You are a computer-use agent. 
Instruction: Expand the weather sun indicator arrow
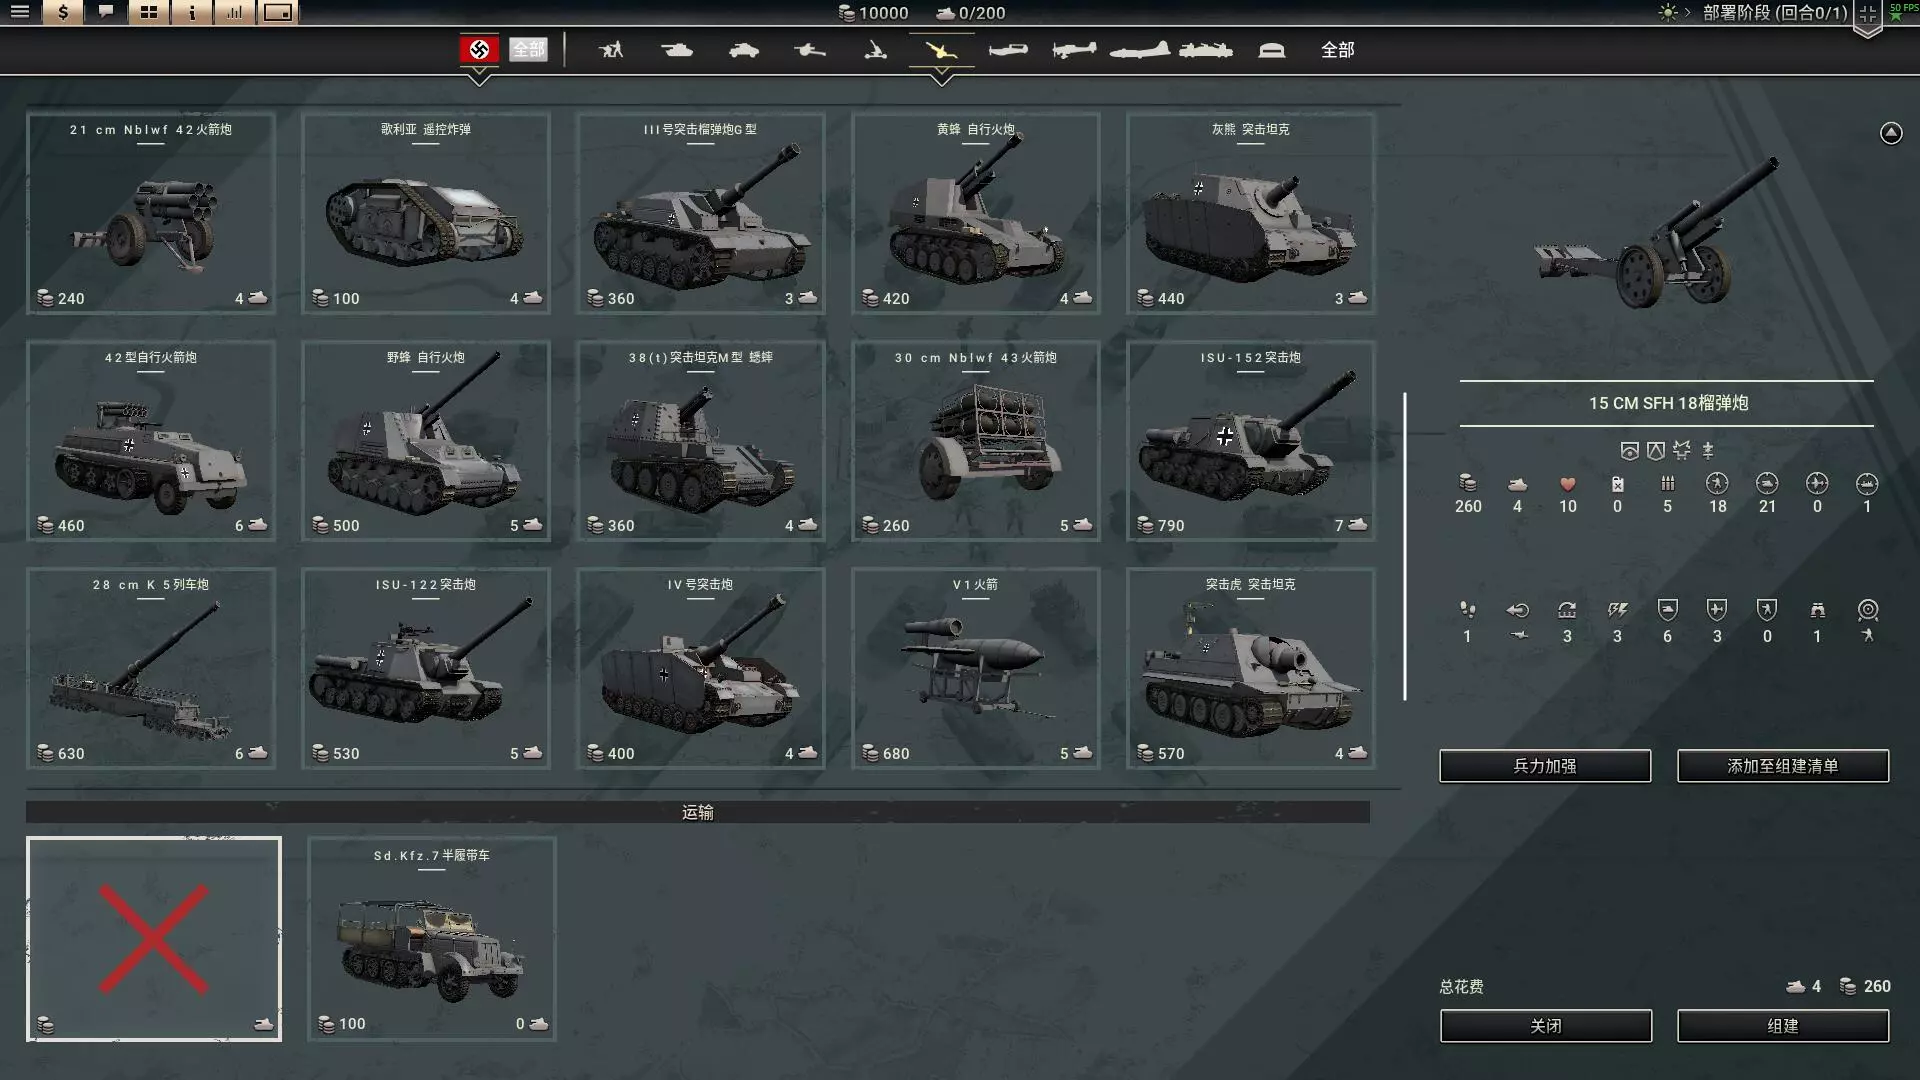click(1687, 13)
